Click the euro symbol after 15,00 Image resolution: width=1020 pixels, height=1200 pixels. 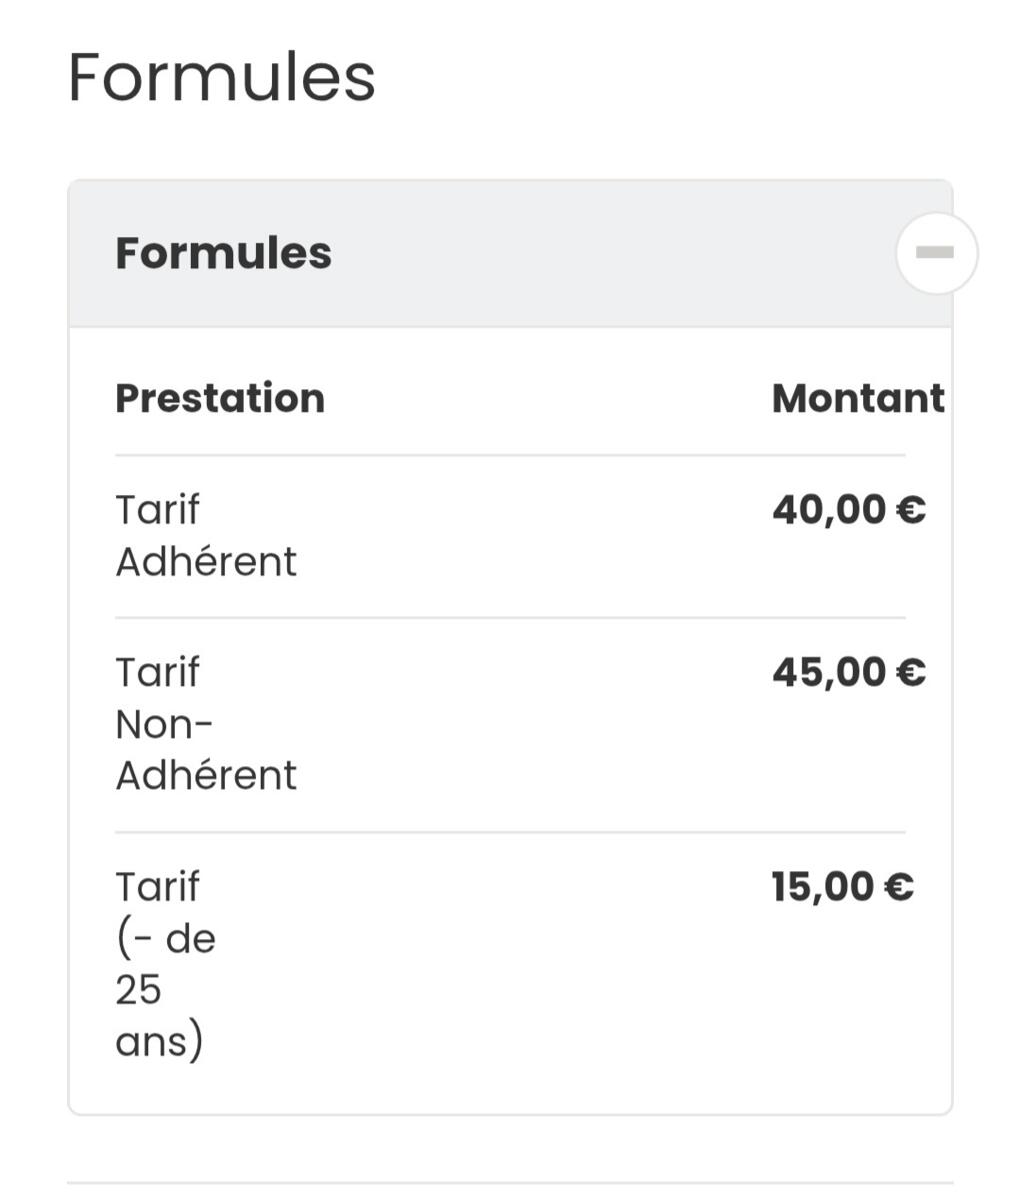tap(899, 887)
